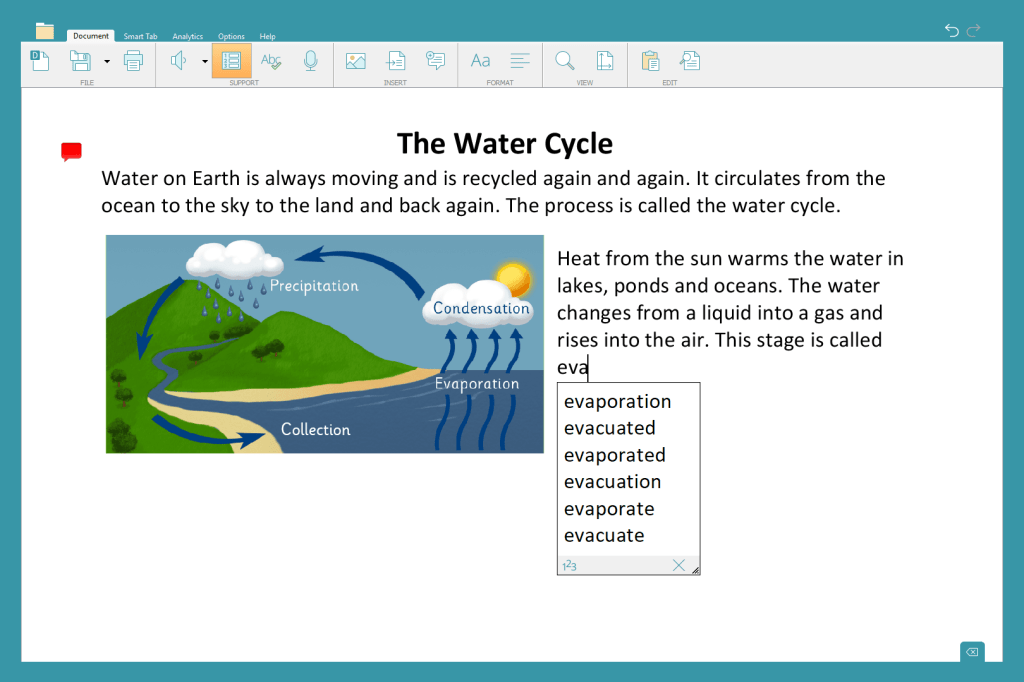Toggle the highlighted word prediction button
This screenshot has width=1024, height=682.
point(231,61)
